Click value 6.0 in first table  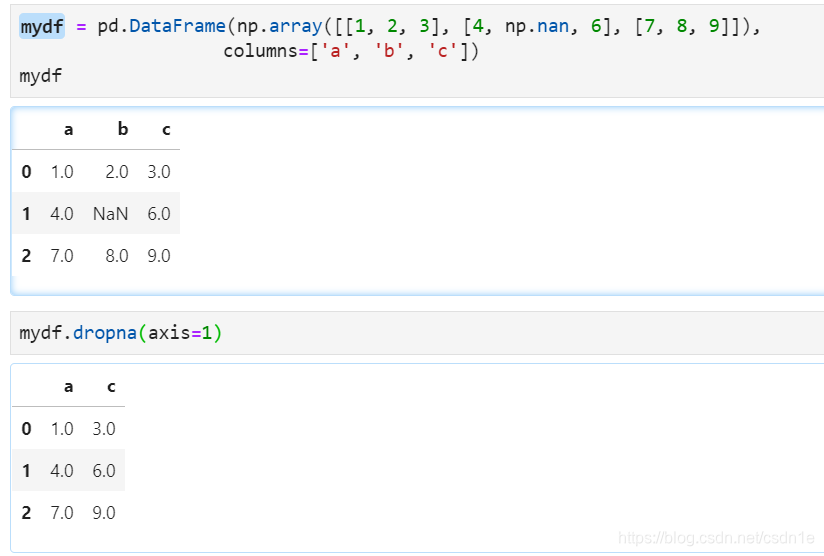159,214
